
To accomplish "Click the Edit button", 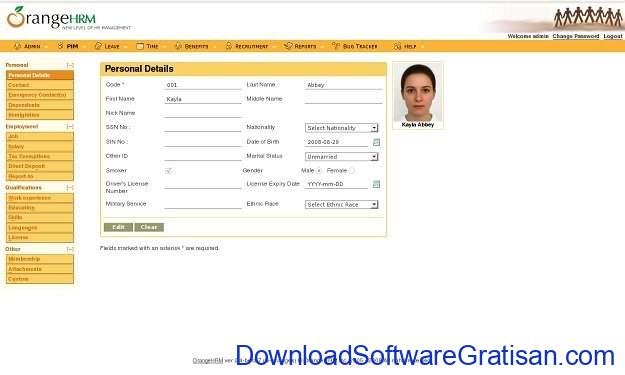I will 118,227.
